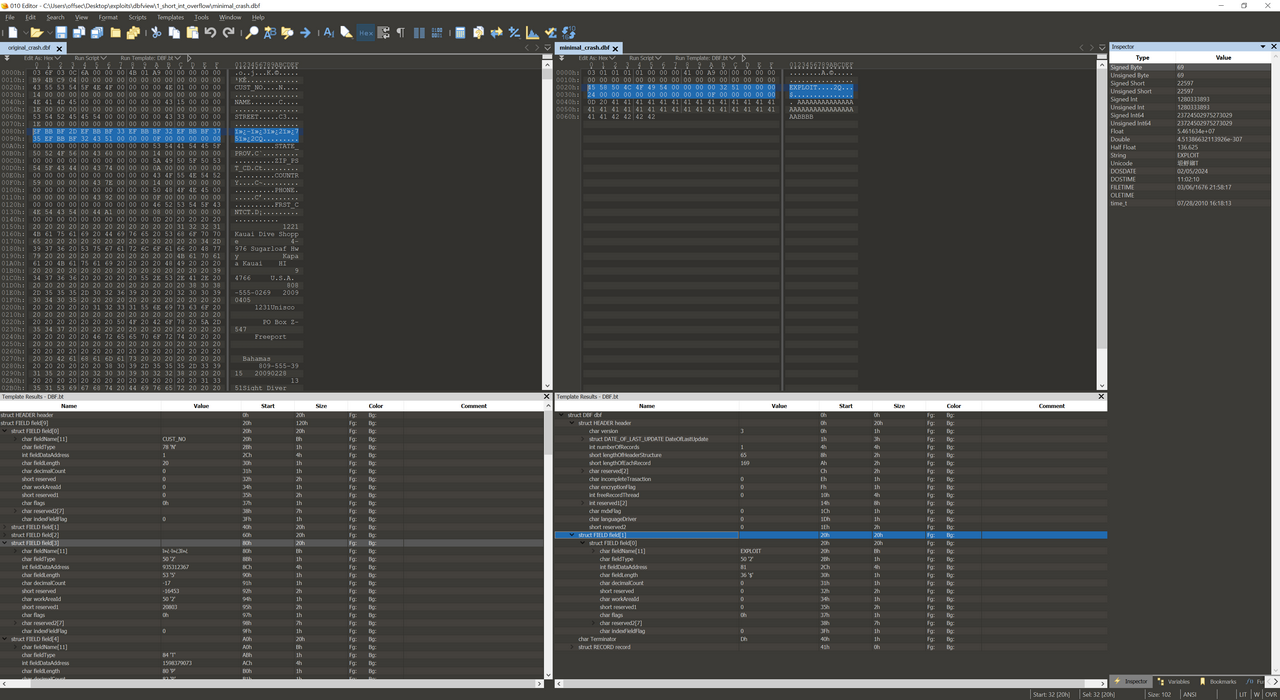1280x700 pixels.
Task: Click the Goto arrow icon
Action: click(305, 33)
